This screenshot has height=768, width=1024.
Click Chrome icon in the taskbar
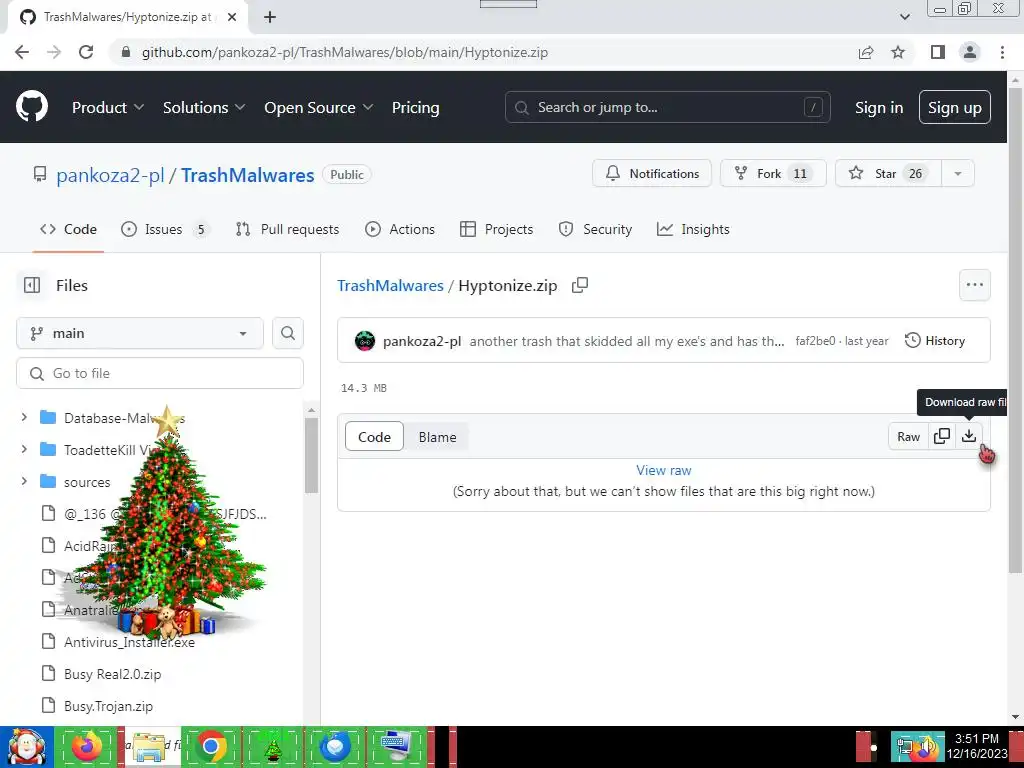coord(210,746)
